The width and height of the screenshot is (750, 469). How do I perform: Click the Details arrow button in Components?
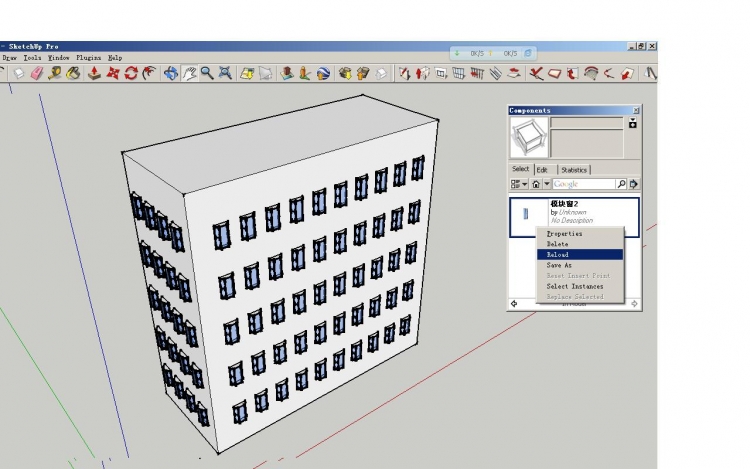pyautogui.click(x=634, y=184)
